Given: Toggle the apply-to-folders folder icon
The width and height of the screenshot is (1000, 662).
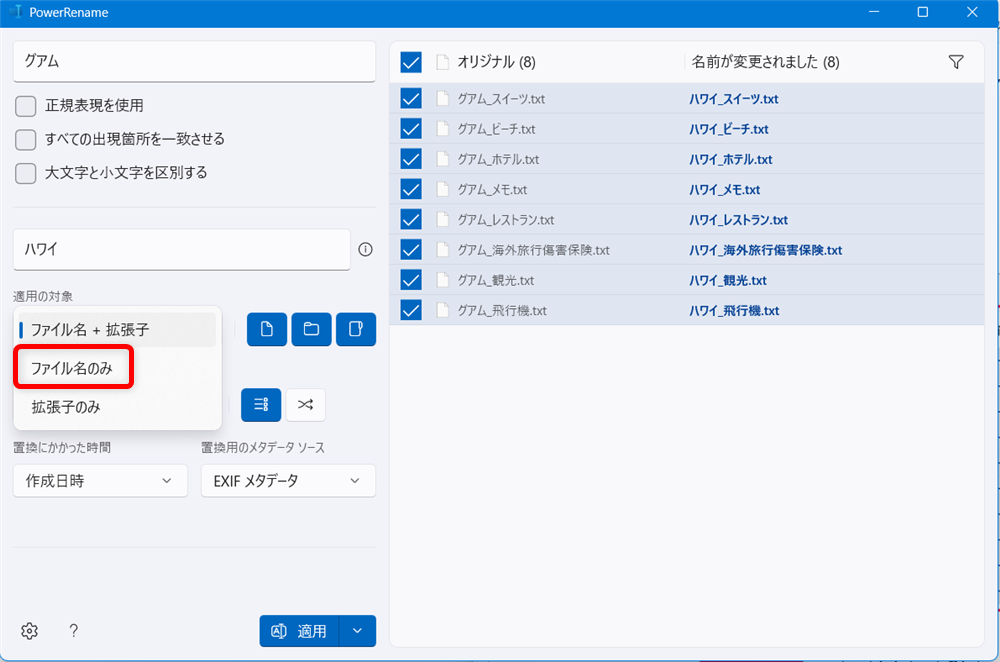Looking at the screenshot, I should click(311, 329).
